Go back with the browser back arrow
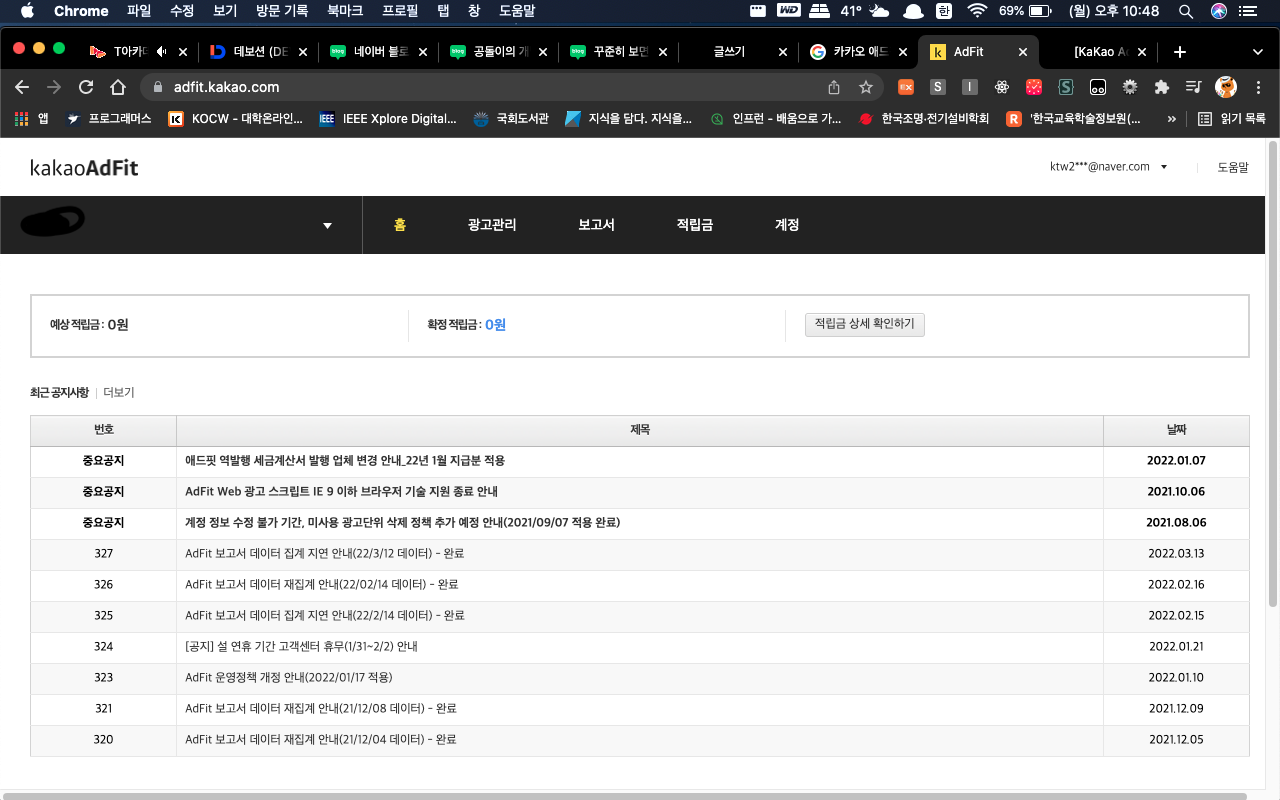The height and width of the screenshot is (800, 1280). tap(22, 87)
